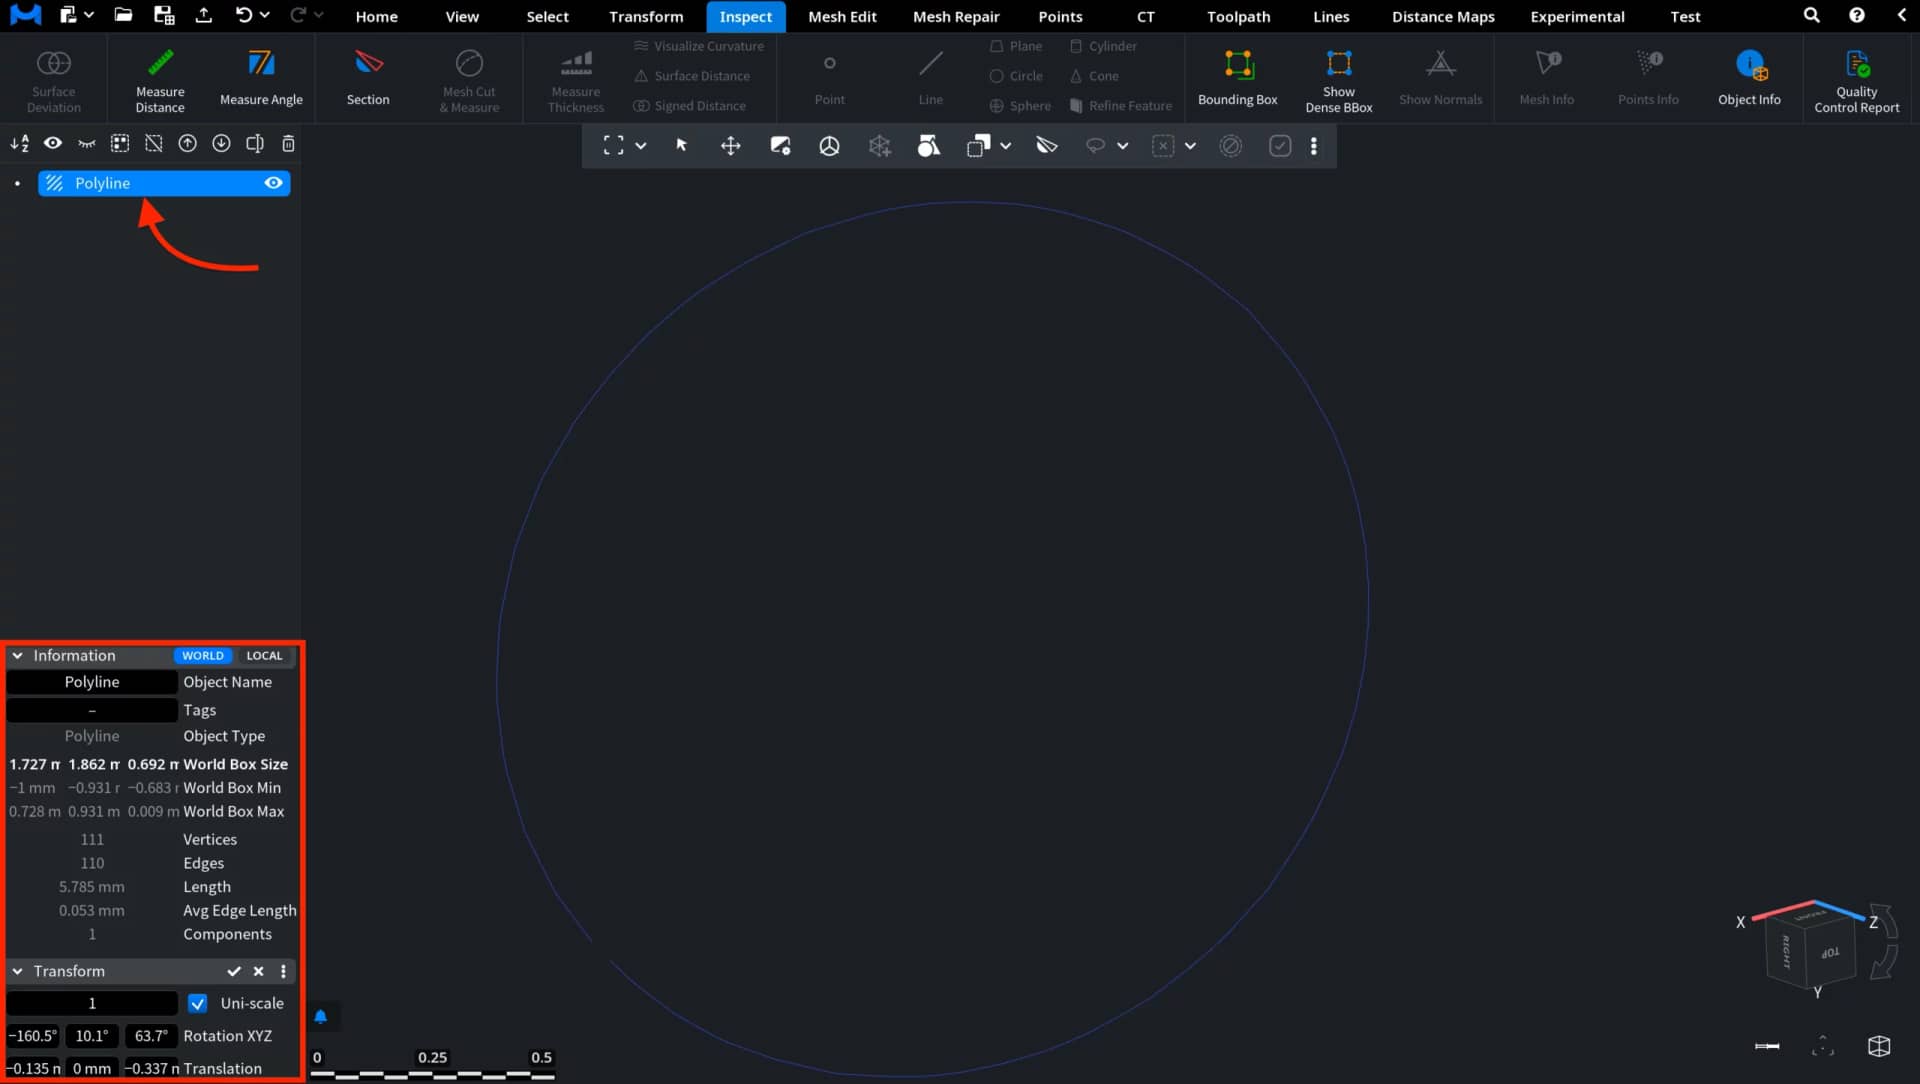The image size is (1920, 1084).
Task: Select the Measure Distance tool
Action: 160,79
